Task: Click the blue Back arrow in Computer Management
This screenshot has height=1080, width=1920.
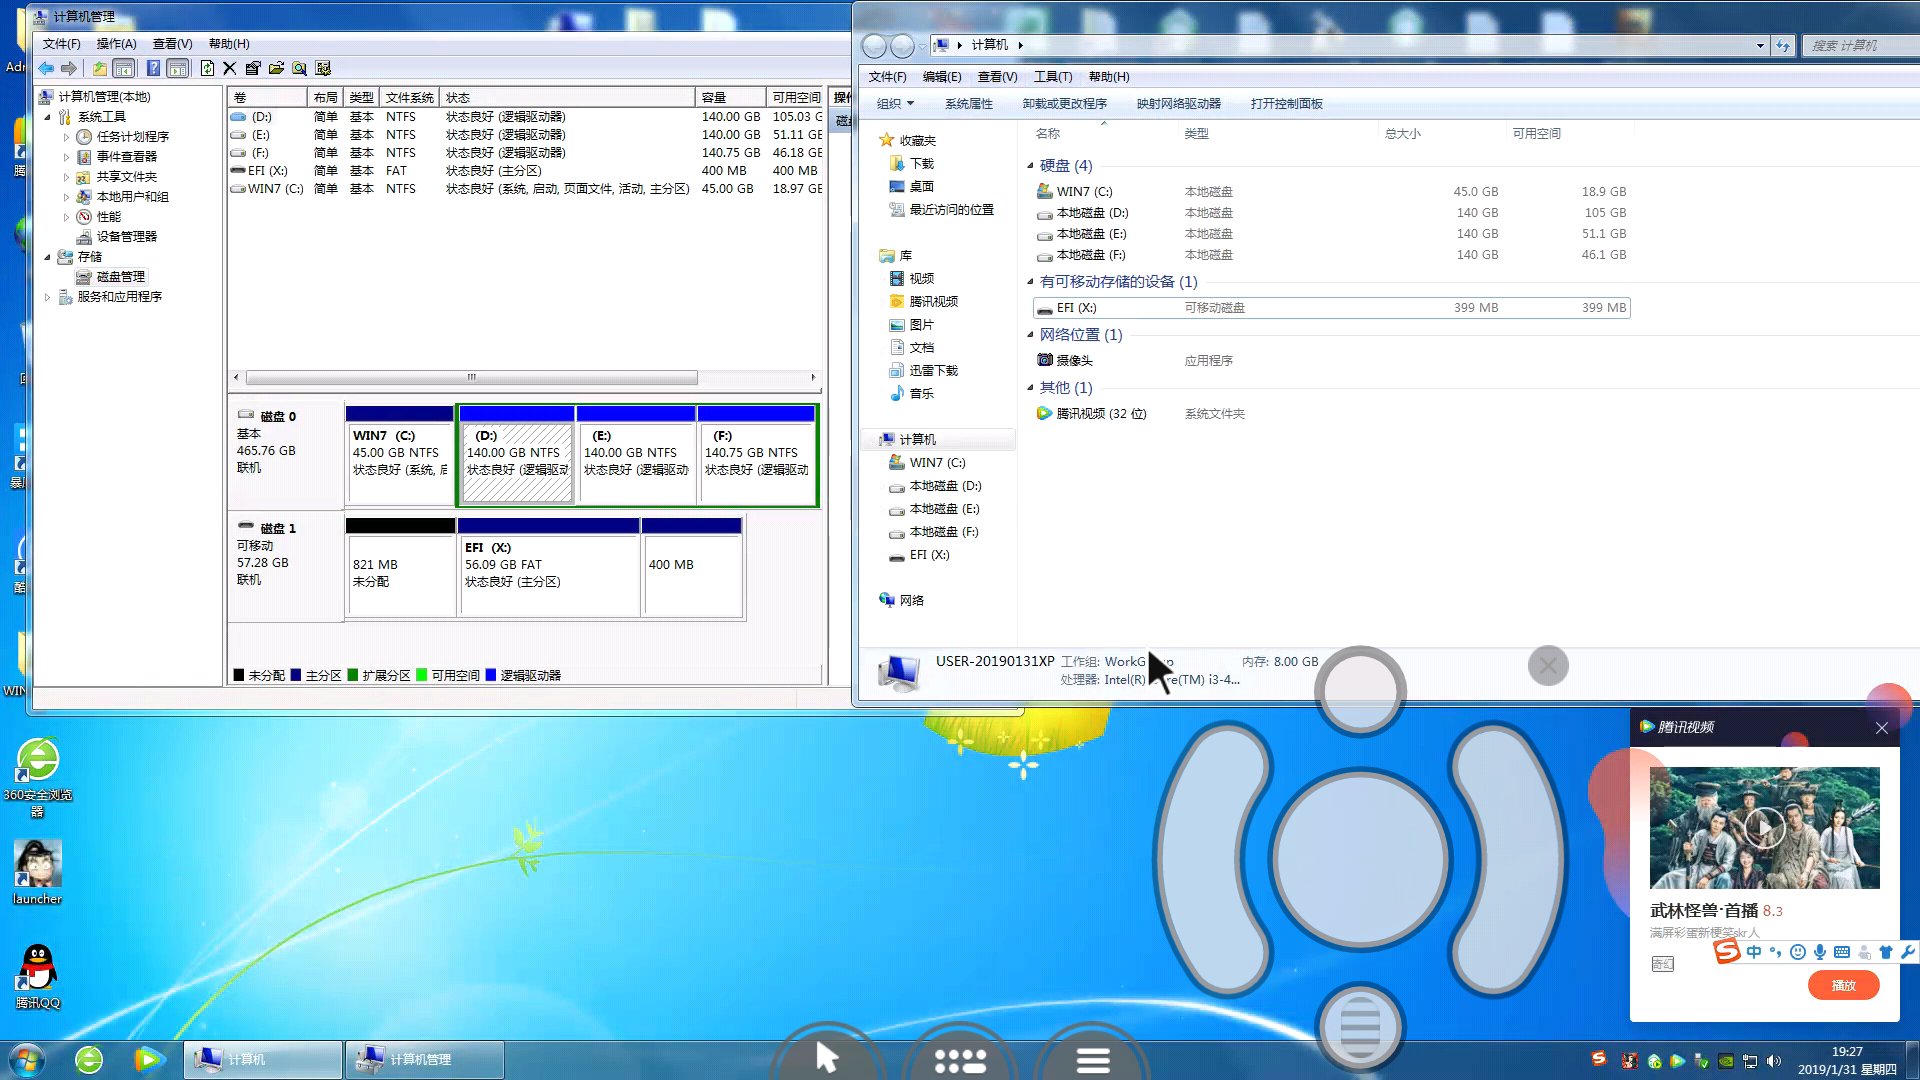Action: [x=46, y=68]
